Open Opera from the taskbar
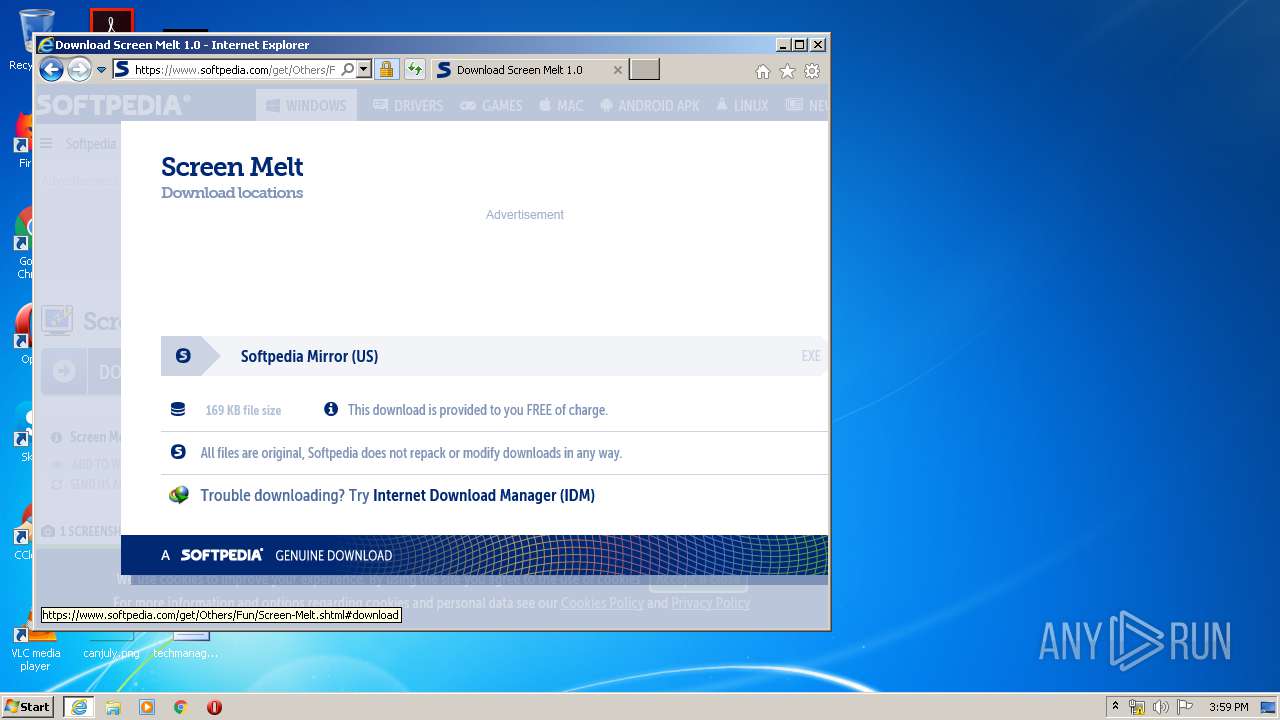This screenshot has height=720, width=1280. coord(214,707)
